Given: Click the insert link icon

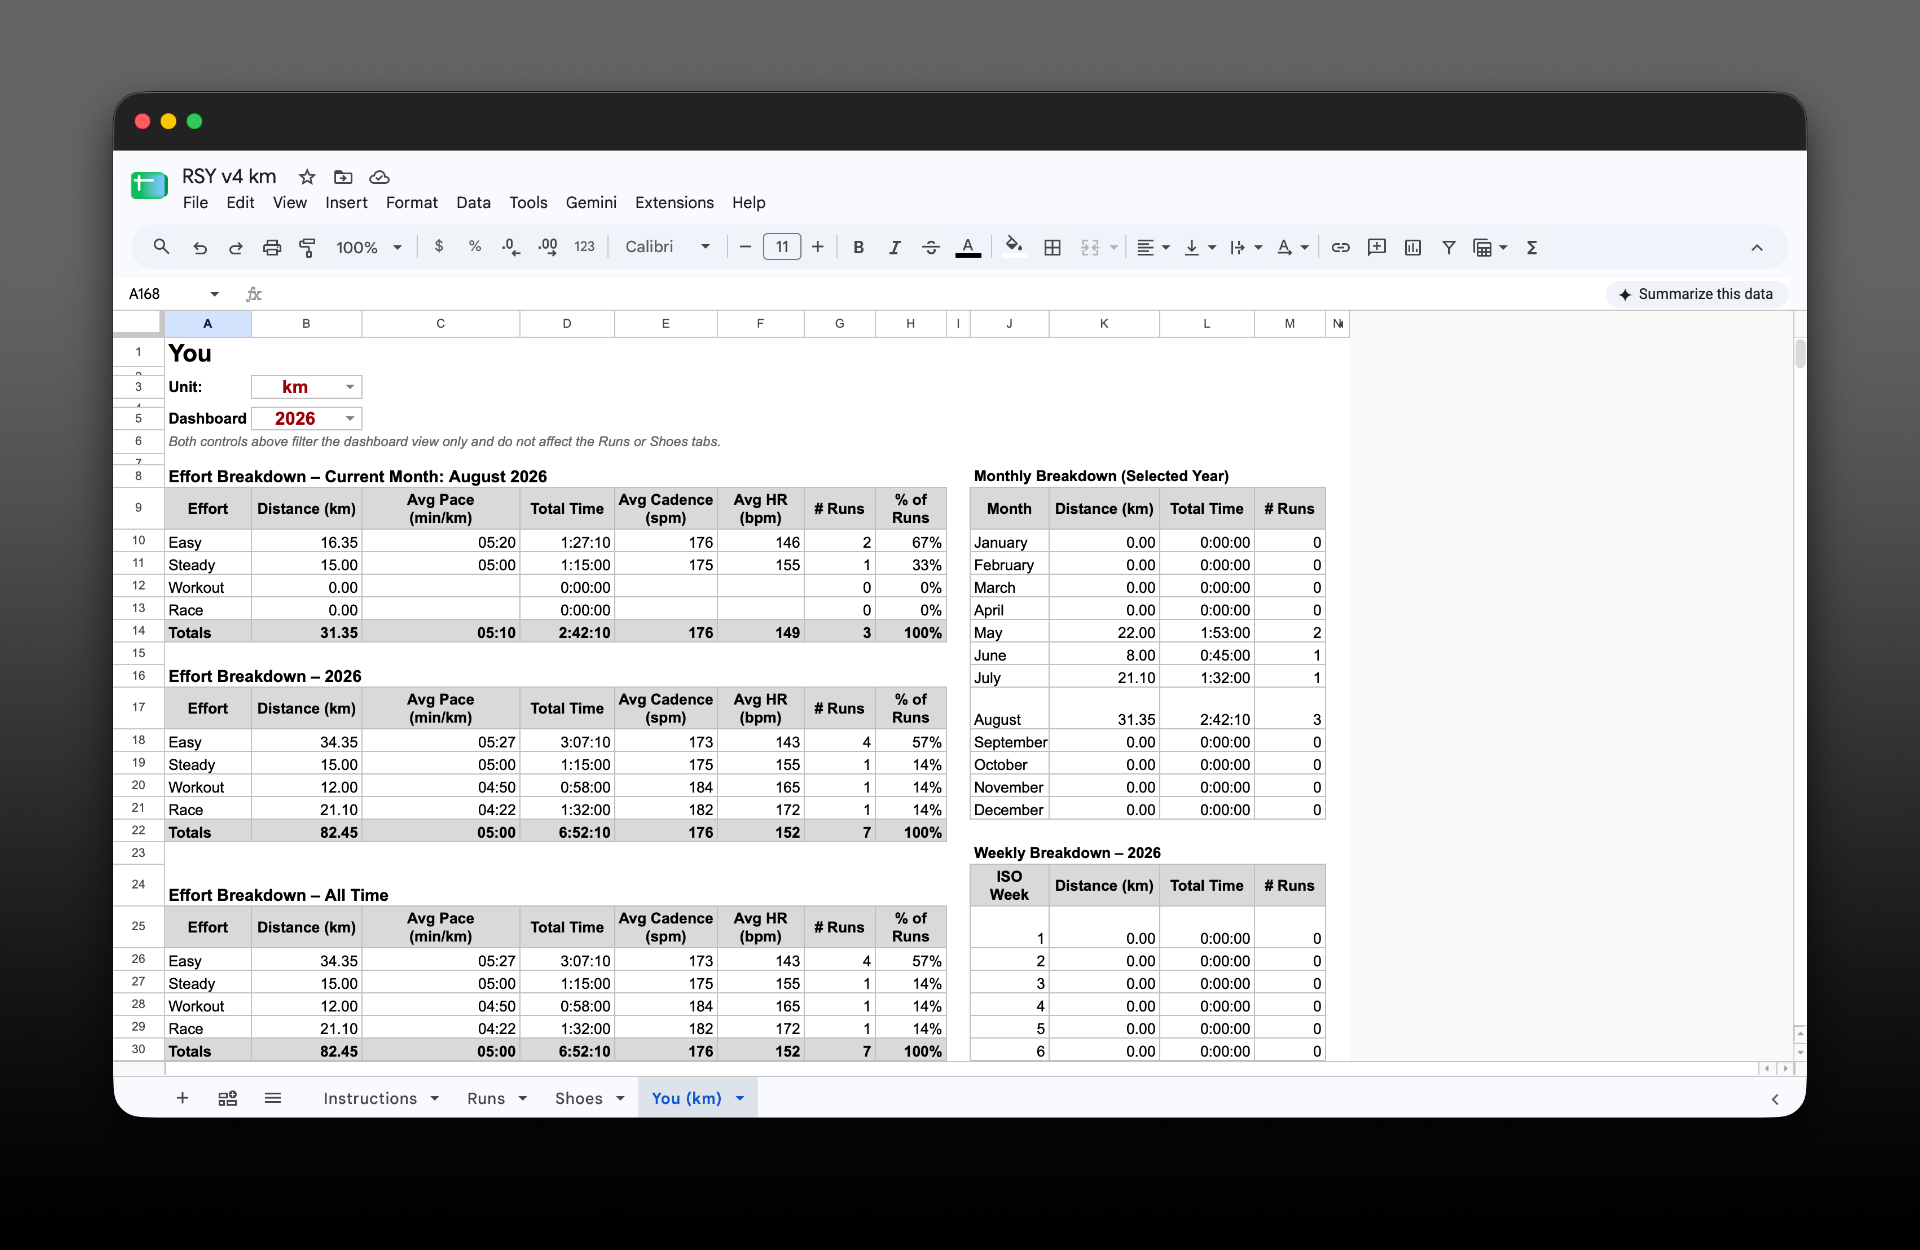Looking at the screenshot, I should pos(1341,247).
